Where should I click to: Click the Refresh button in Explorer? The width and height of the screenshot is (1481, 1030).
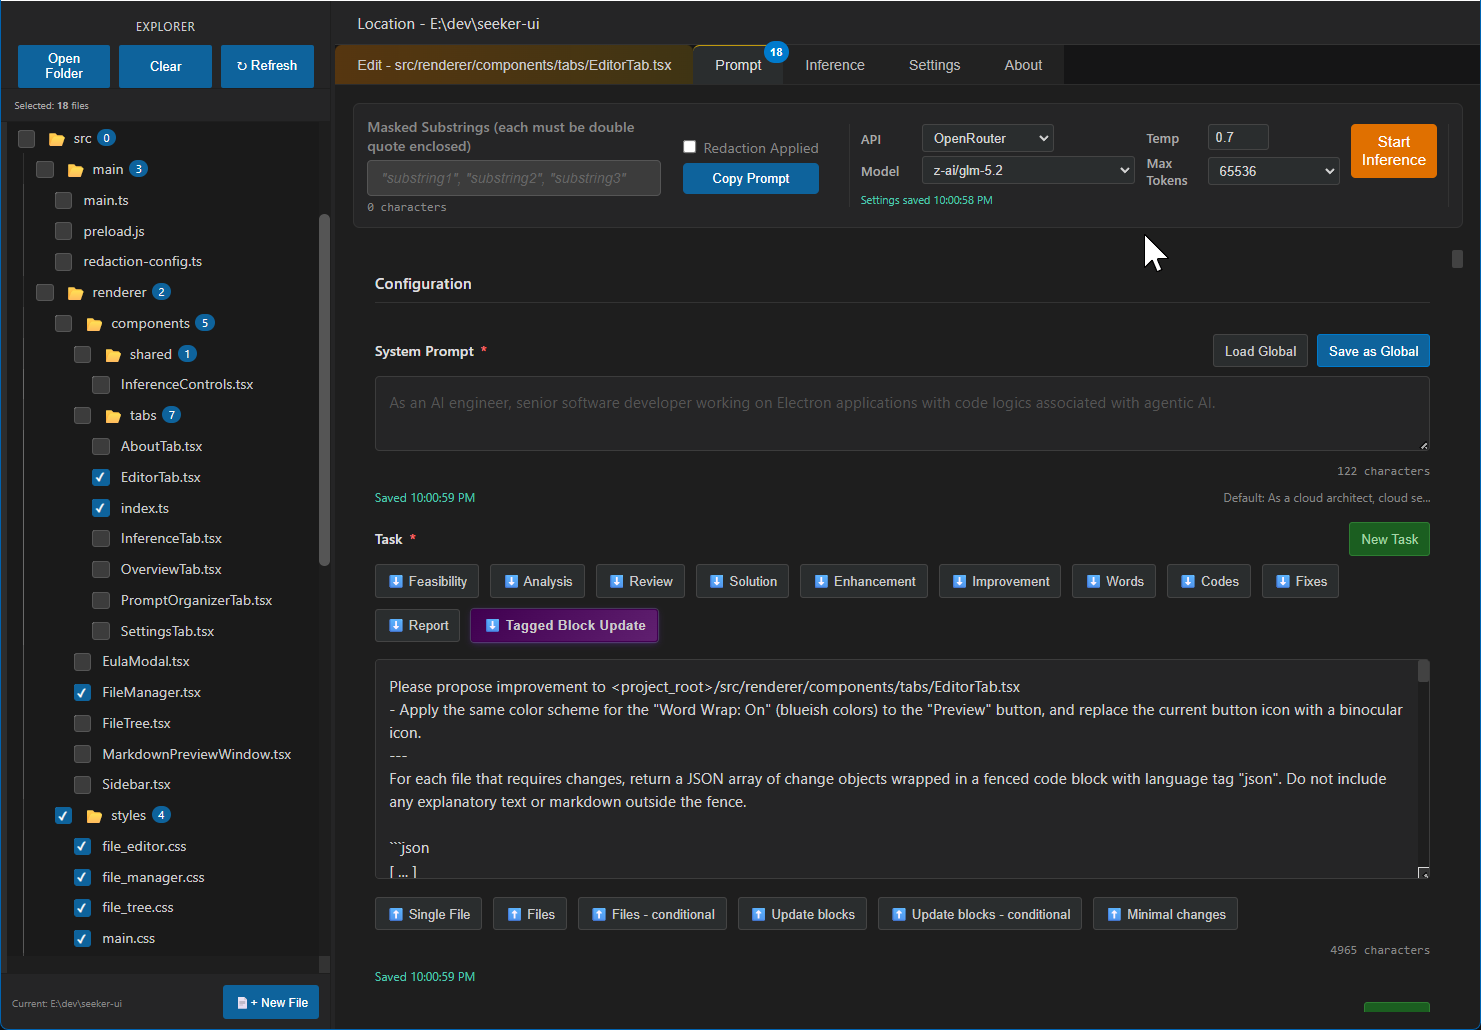[267, 66]
